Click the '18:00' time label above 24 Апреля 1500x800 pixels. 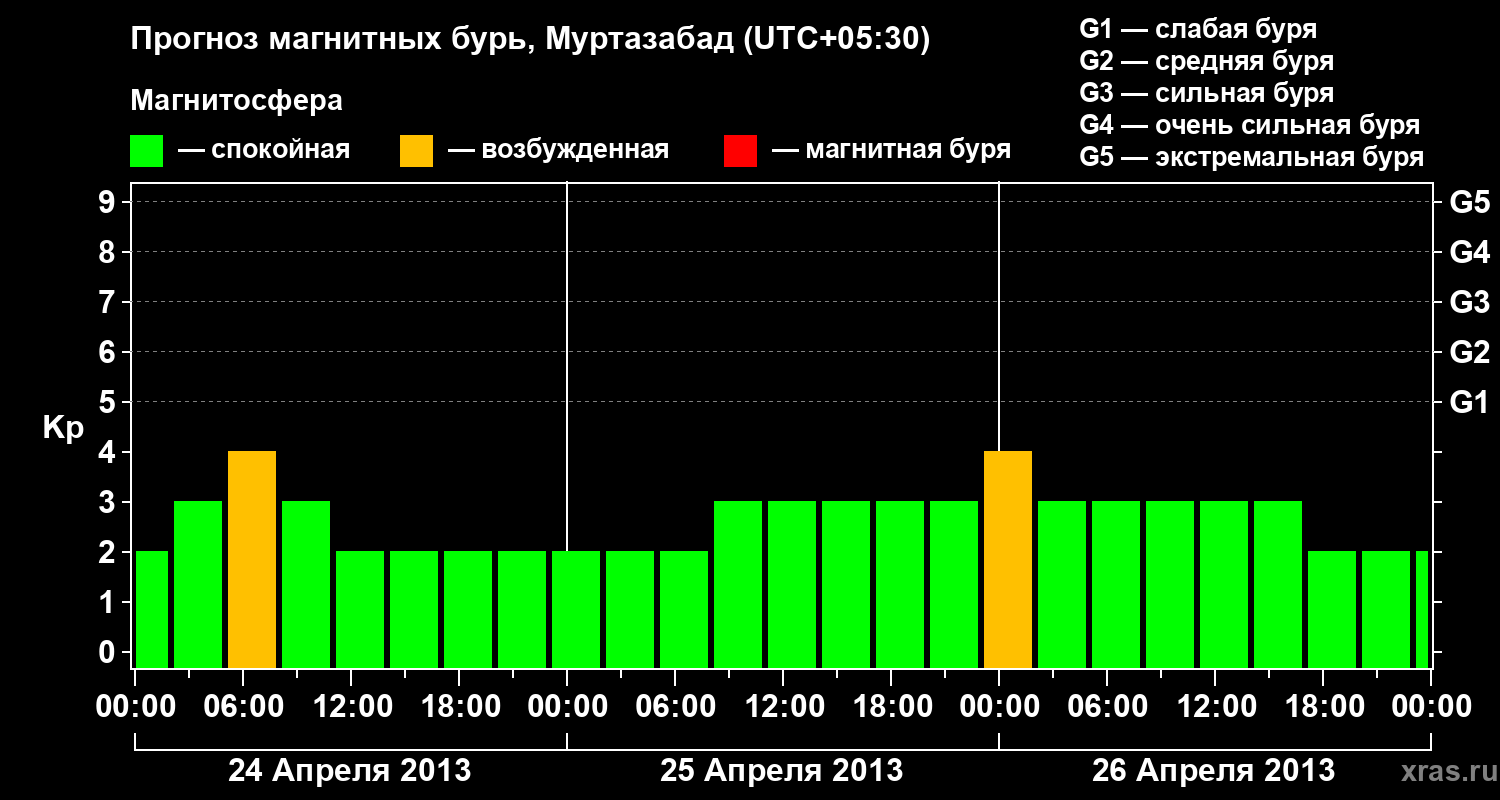(459, 706)
